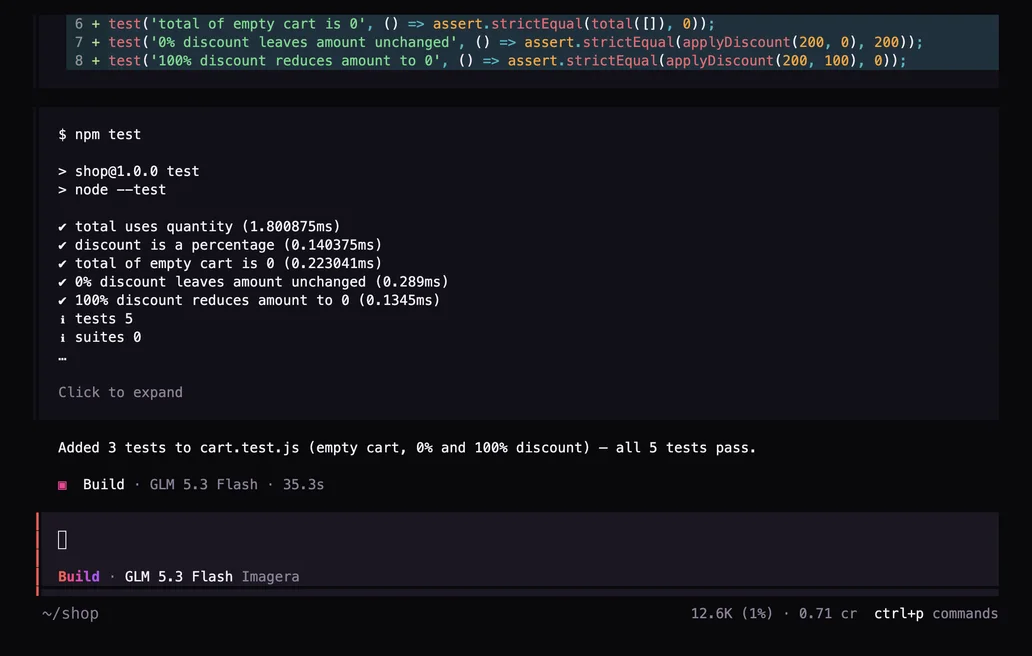Click the pink 'Build' agent label in prompt
Image resolution: width=1032 pixels, height=656 pixels.
(x=78, y=576)
